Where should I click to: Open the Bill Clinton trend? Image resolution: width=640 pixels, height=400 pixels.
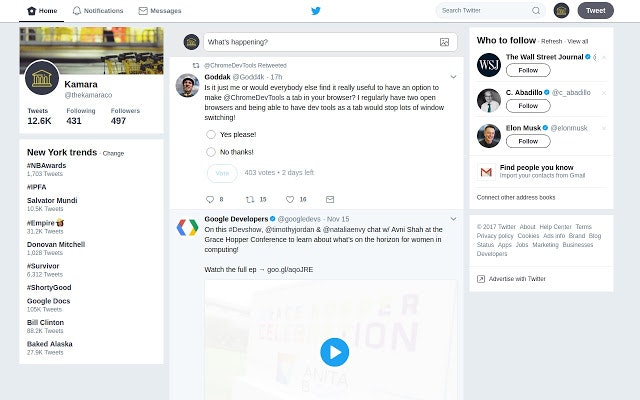[x=45, y=322]
